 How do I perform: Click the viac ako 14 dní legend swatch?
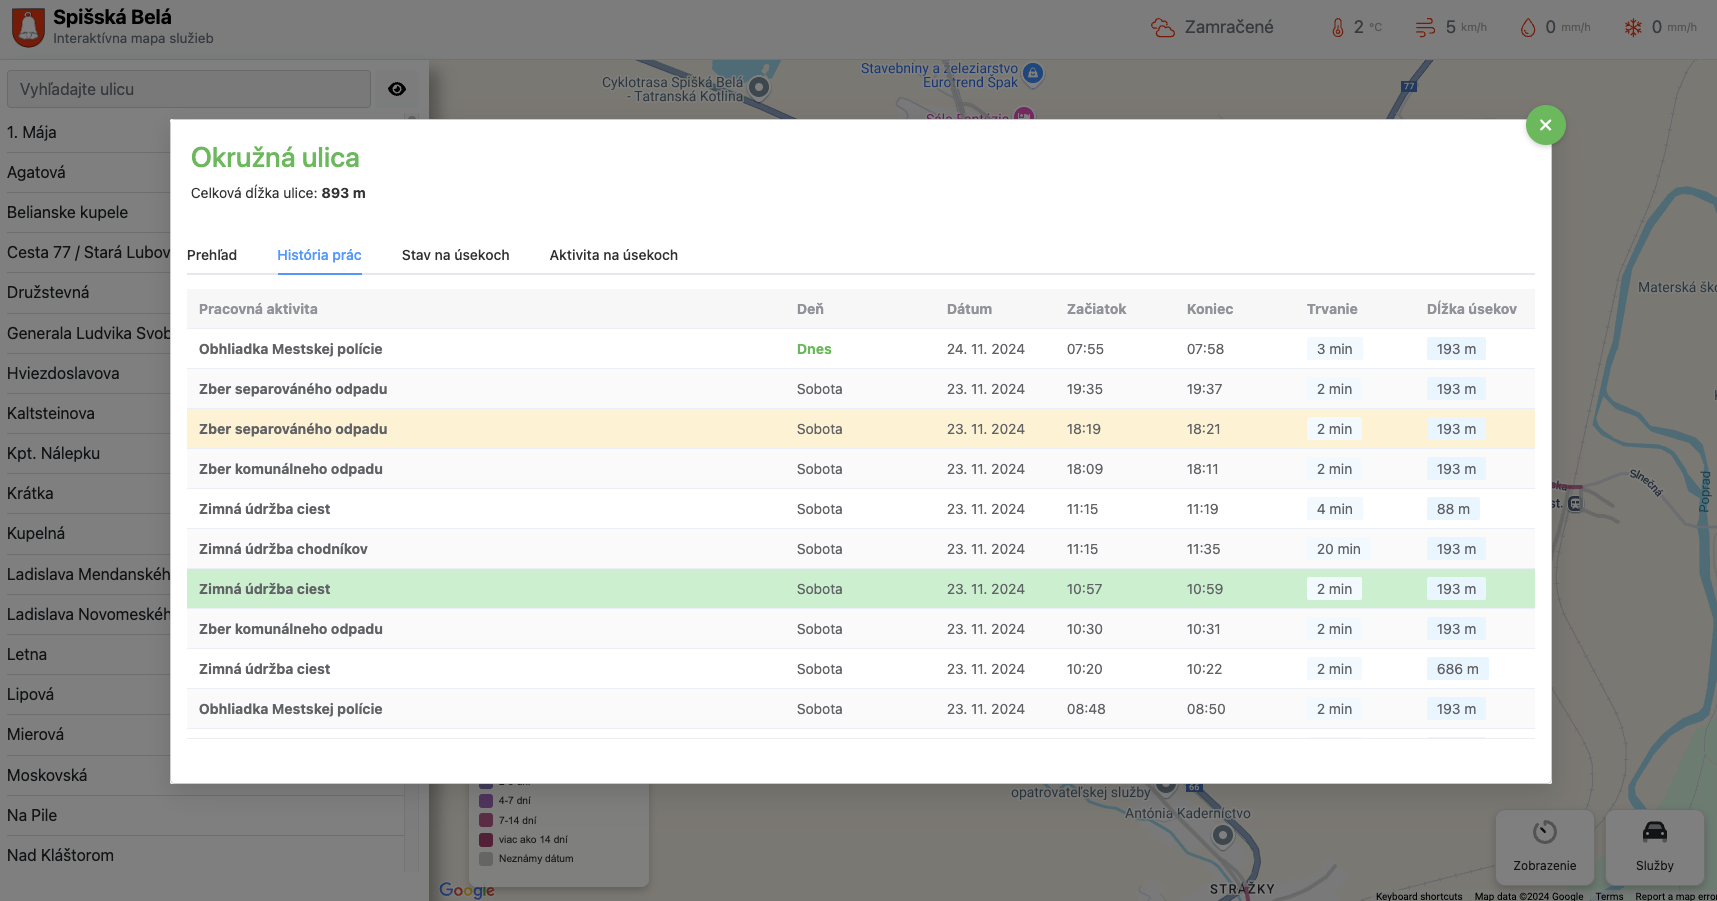[x=486, y=839]
